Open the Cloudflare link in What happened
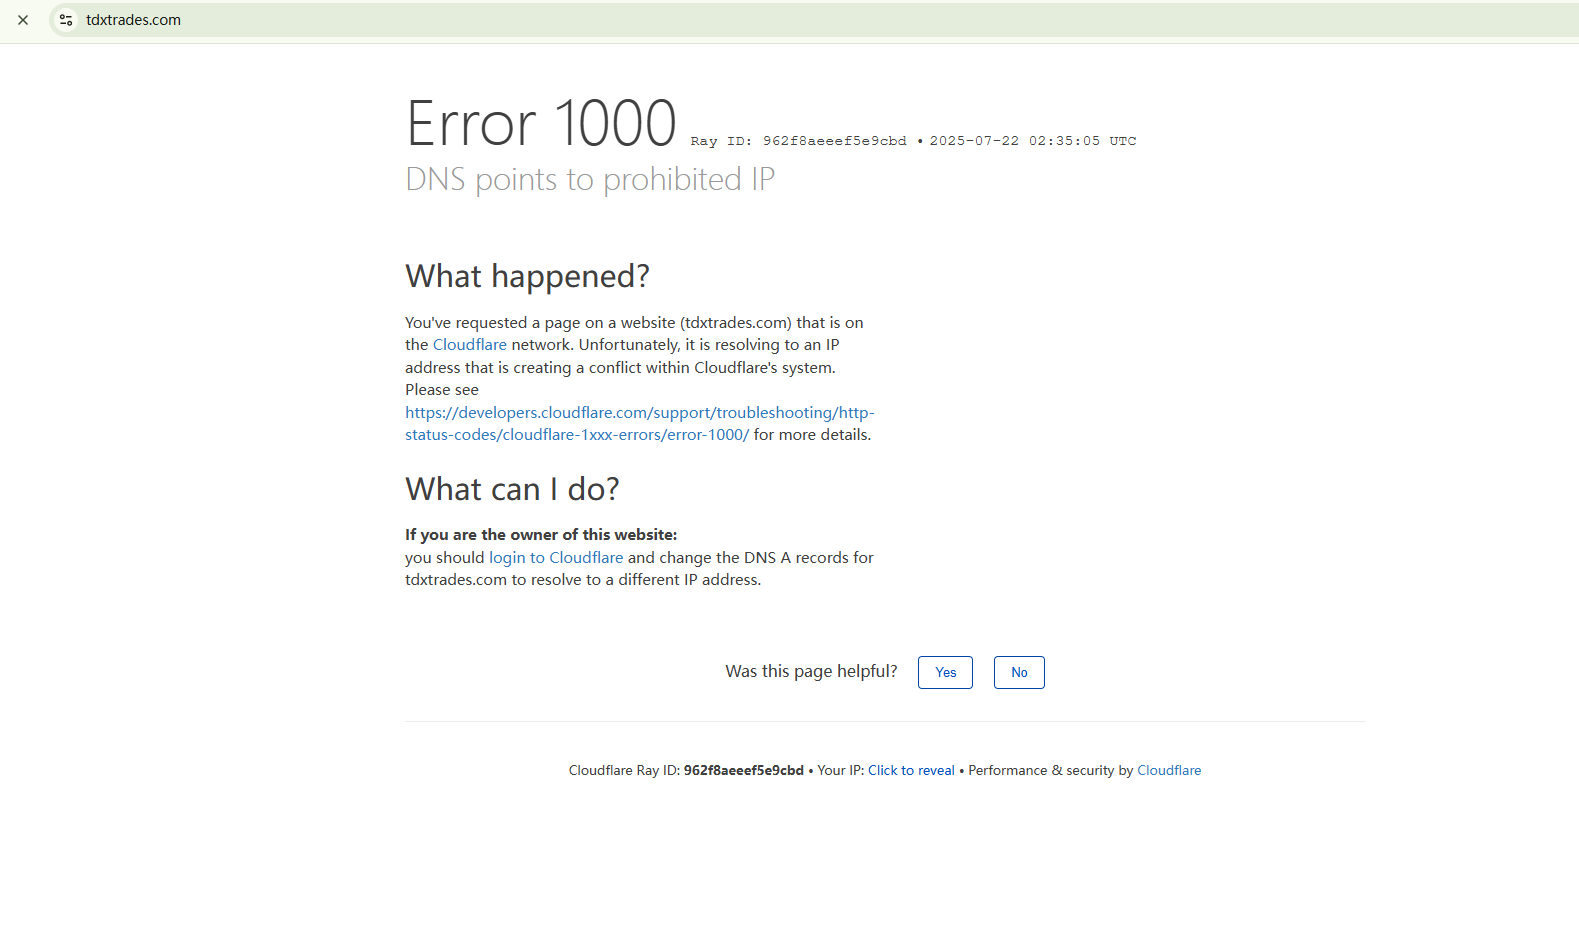Screen dimensions: 1579x928 click(x=470, y=345)
